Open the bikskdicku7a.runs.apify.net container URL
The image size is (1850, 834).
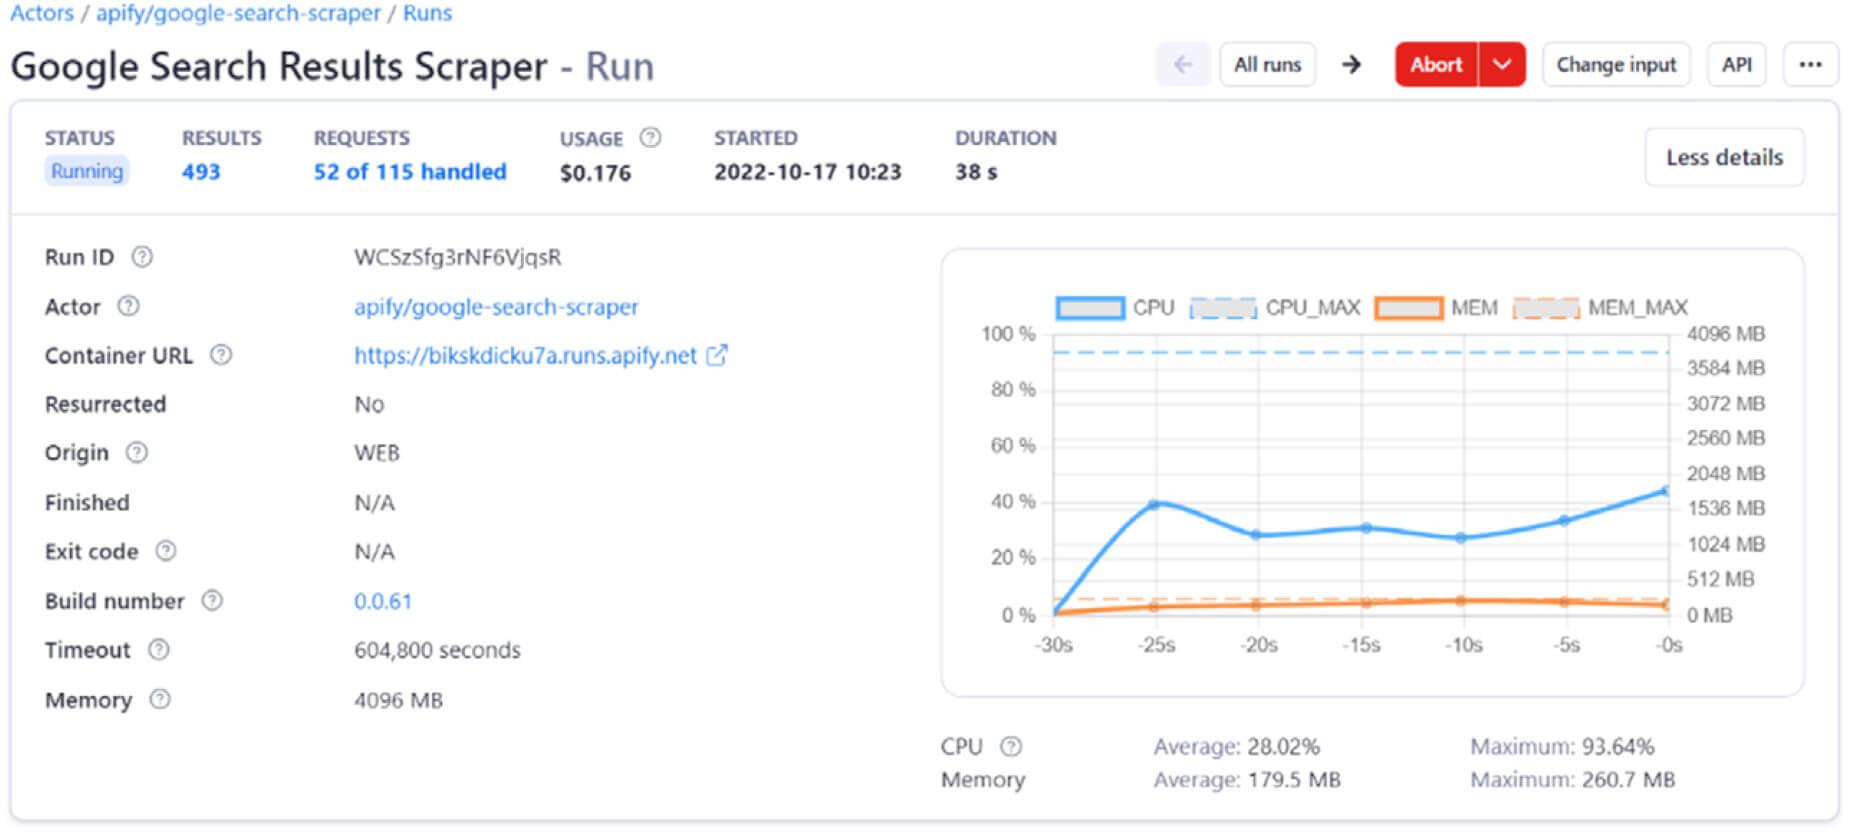(x=525, y=356)
